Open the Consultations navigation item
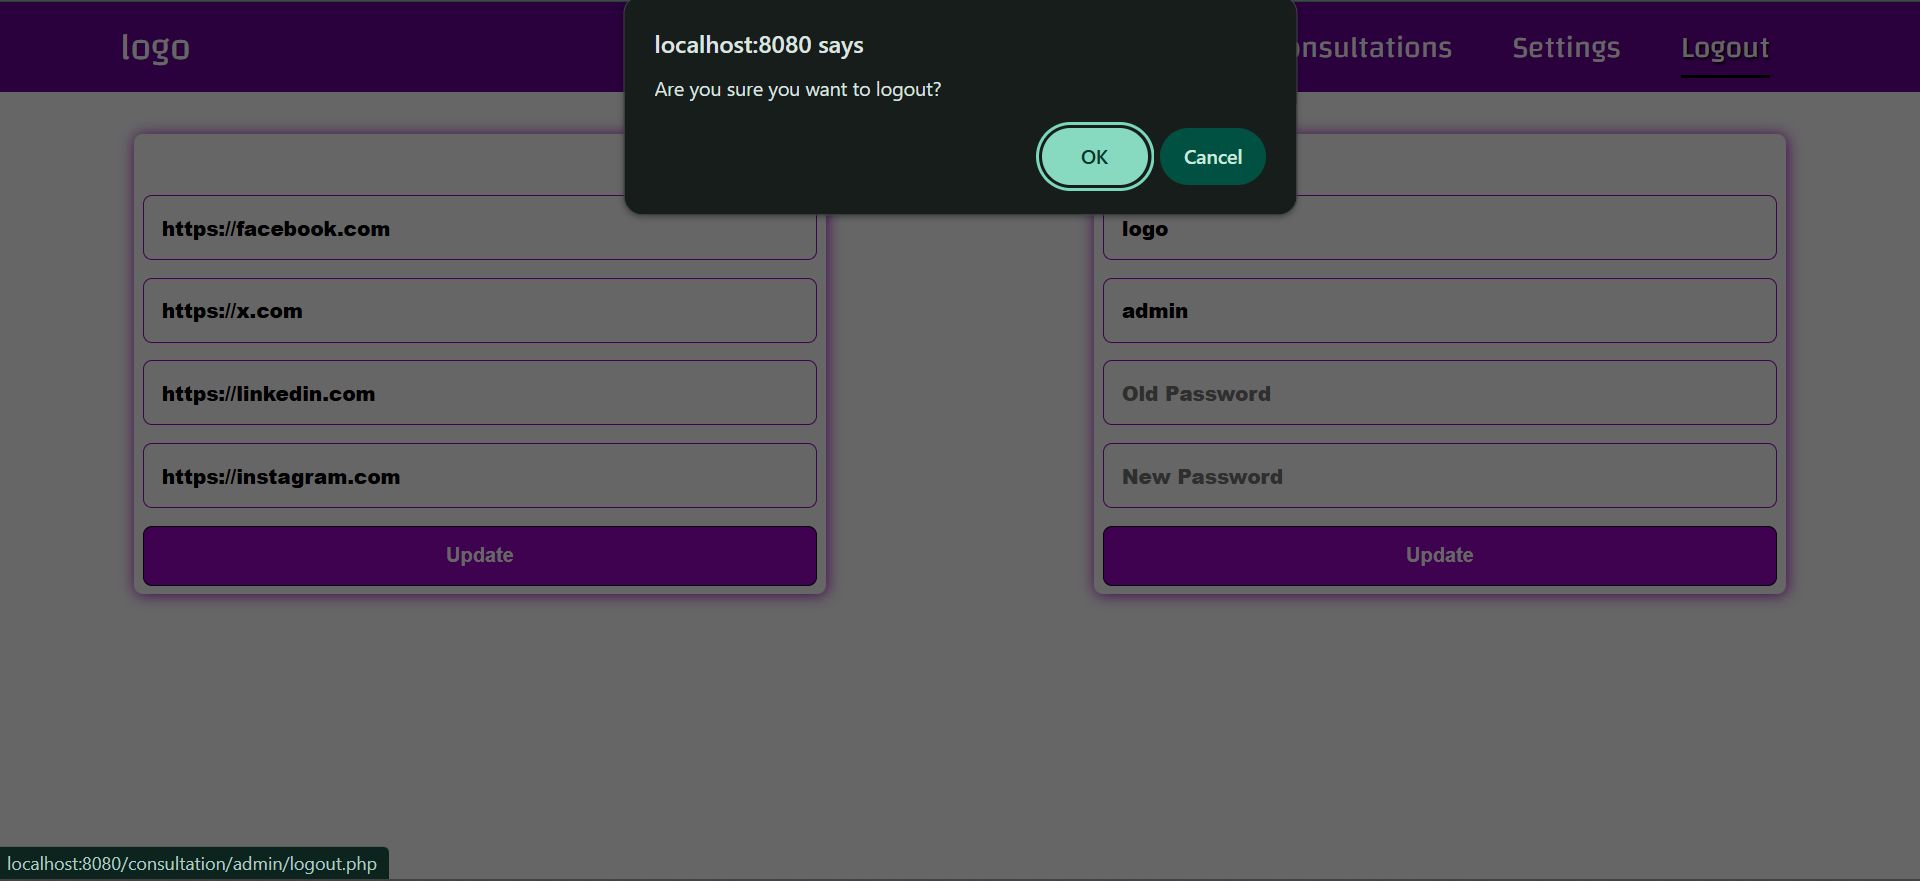This screenshot has height=881, width=1920. coord(1374,47)
